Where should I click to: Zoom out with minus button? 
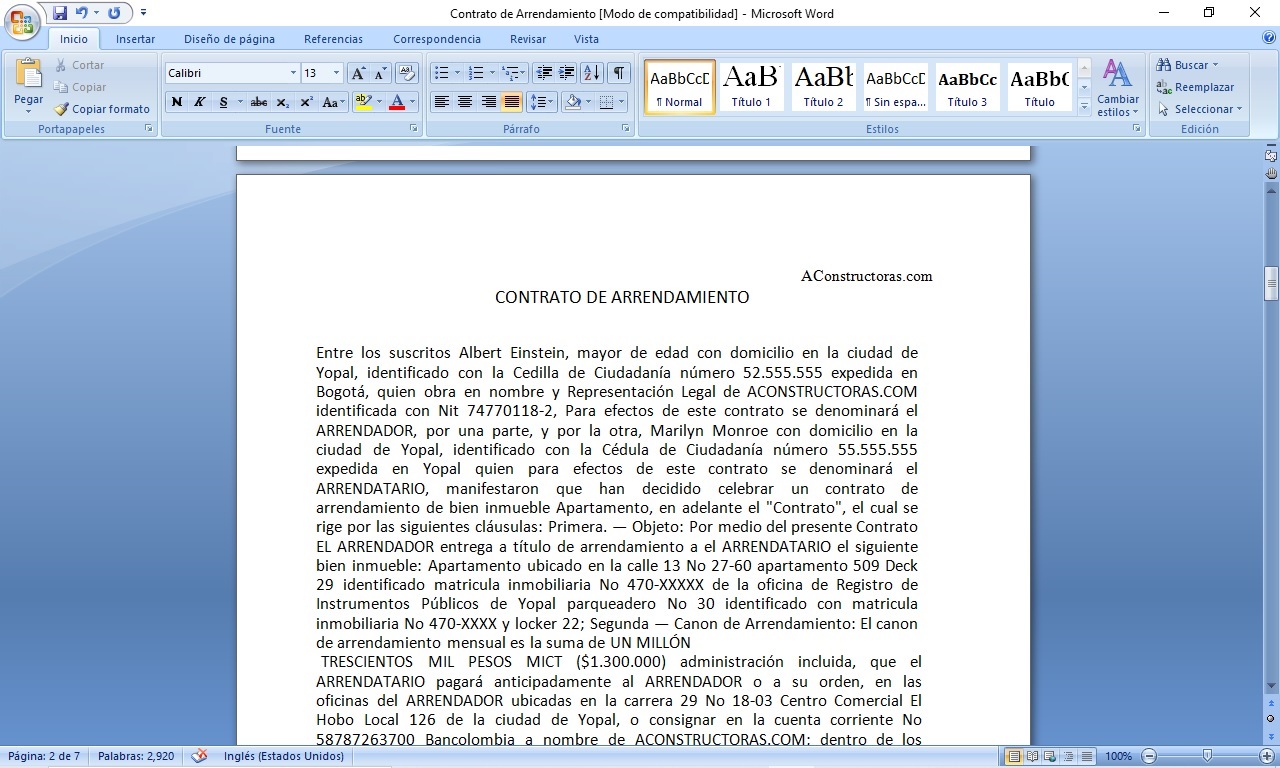[1149, 756]
